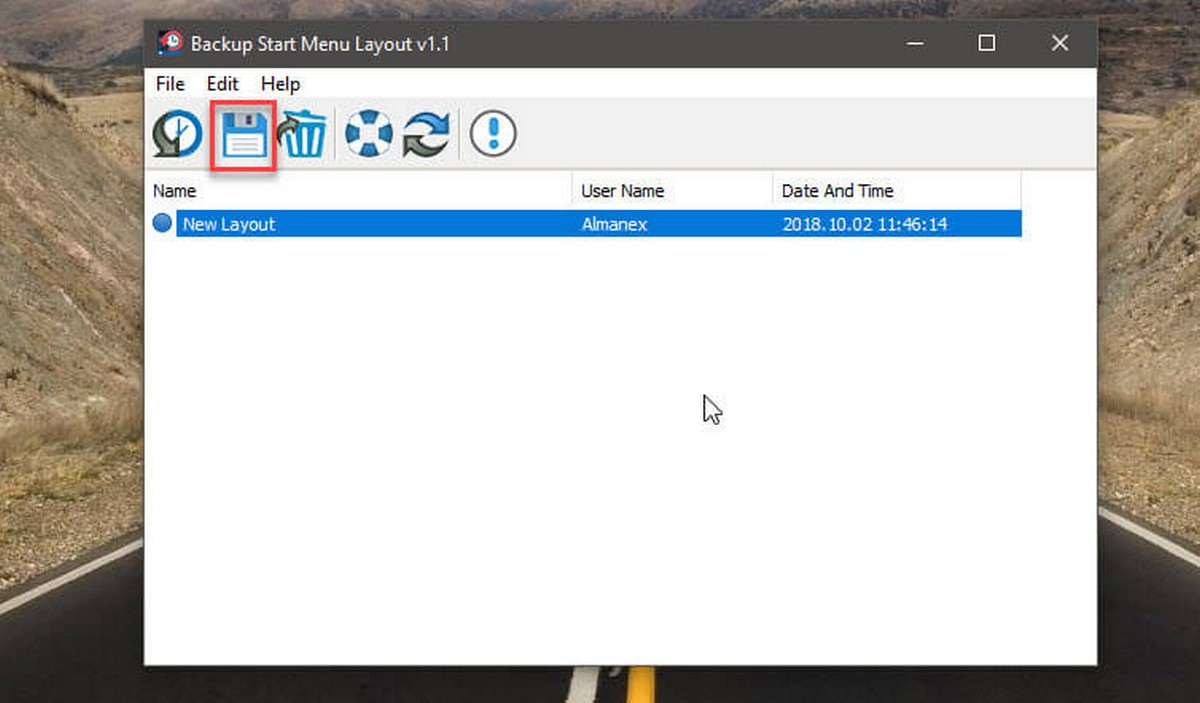Click the trash can delete backup icon

[x=301, y=134]
